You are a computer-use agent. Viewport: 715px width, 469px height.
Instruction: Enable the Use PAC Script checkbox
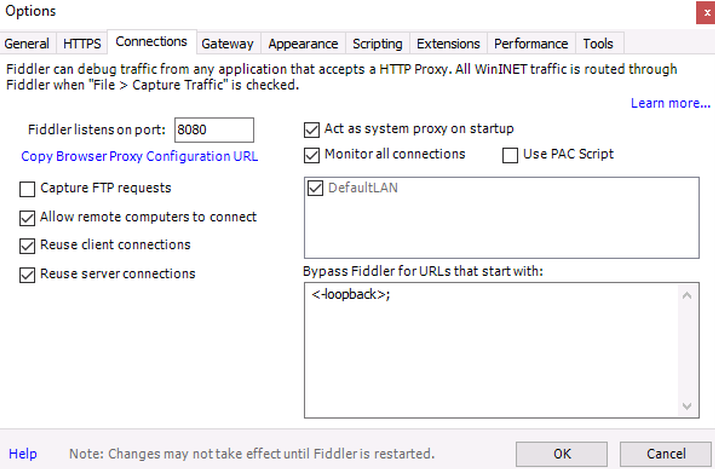[510, 155]
